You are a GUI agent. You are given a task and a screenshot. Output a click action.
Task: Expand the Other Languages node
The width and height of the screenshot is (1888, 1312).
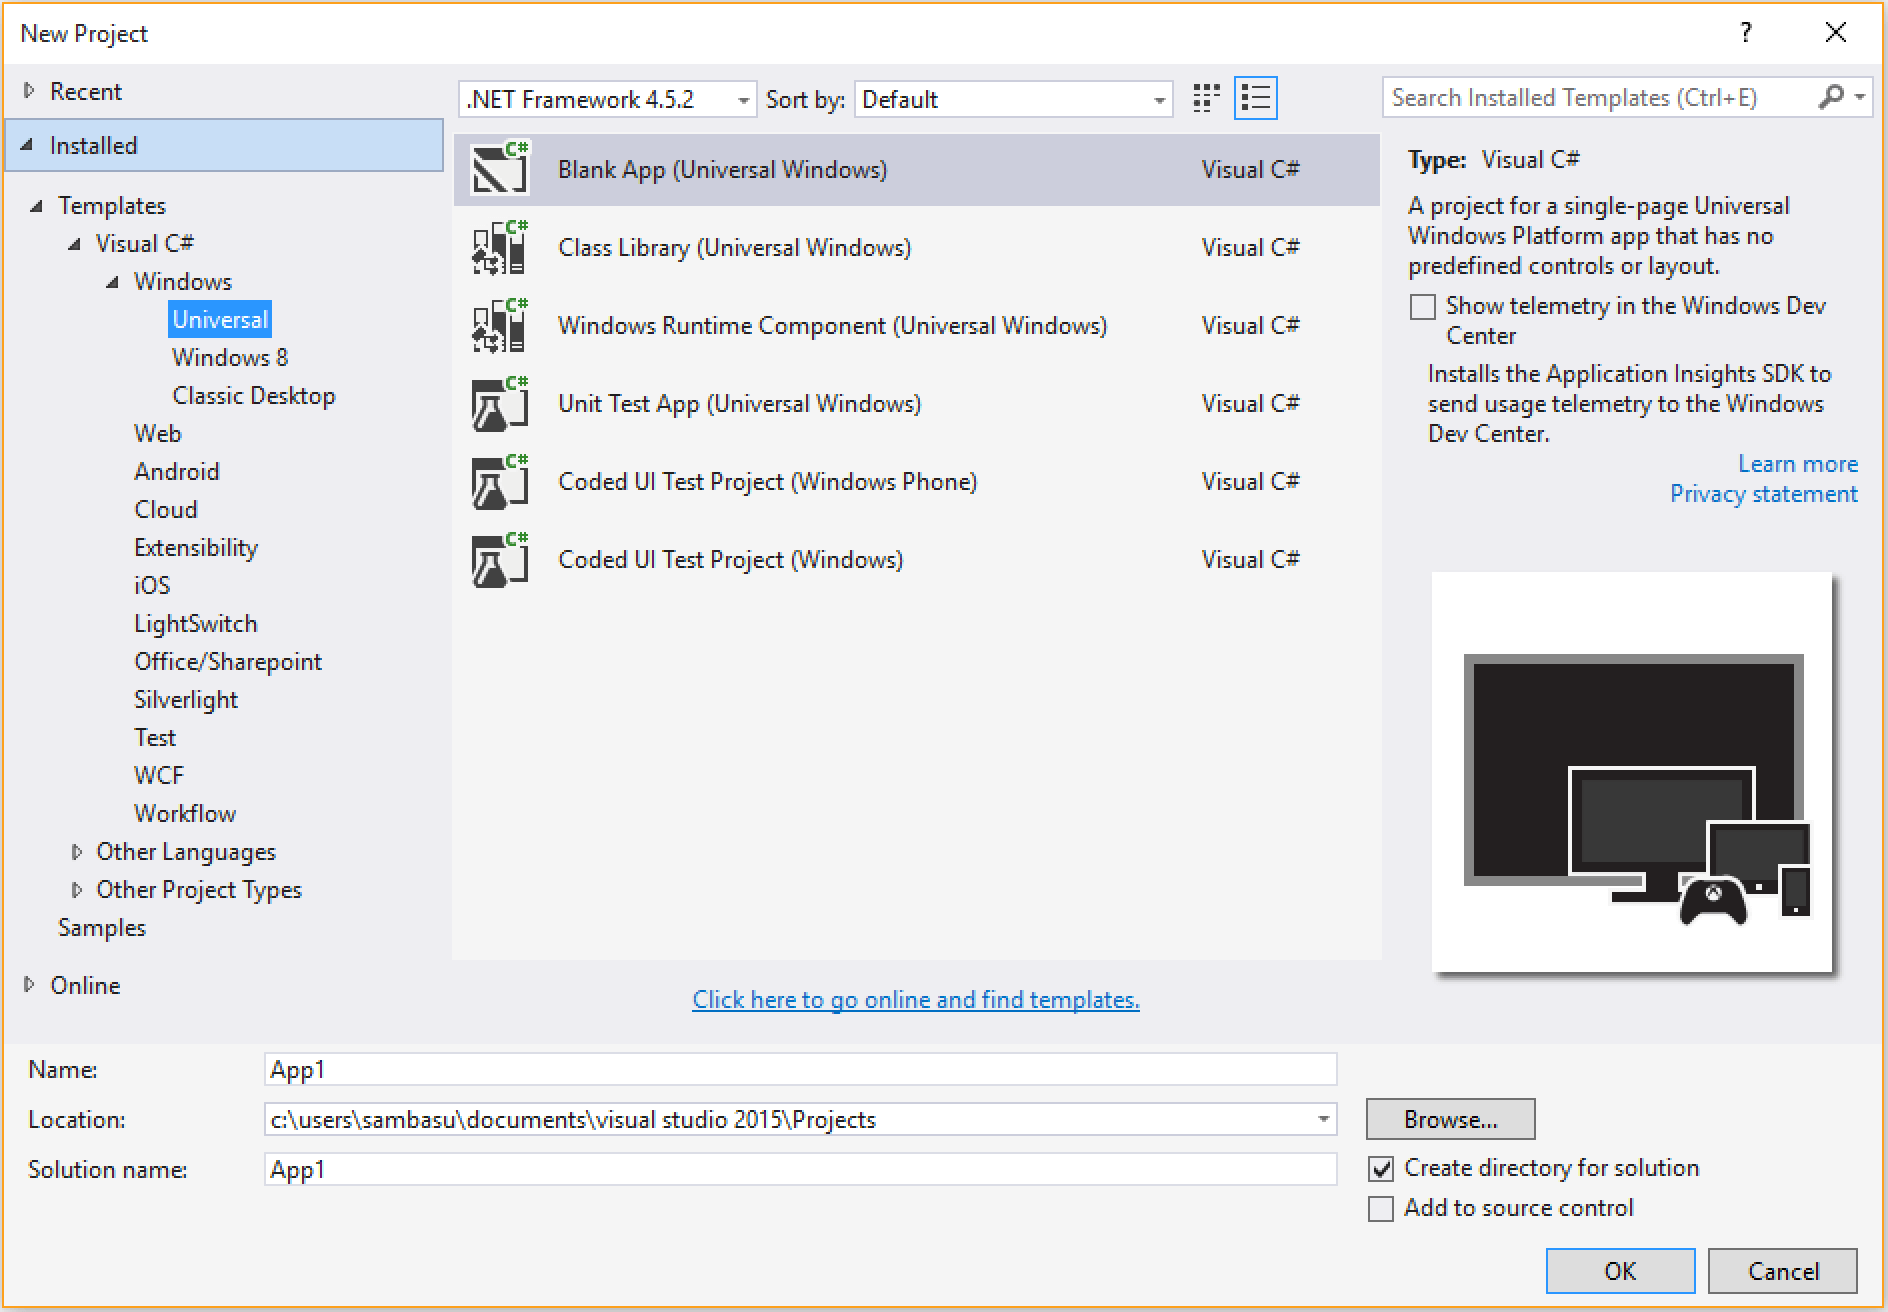78,851
